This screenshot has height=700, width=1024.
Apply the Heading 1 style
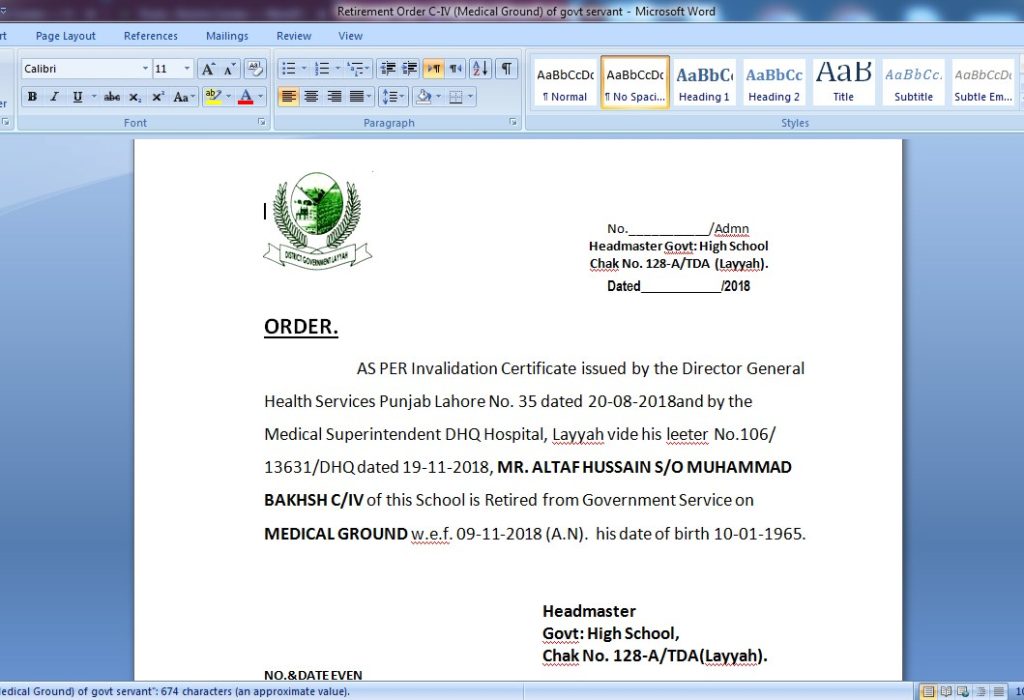click(x=704, y=82)
